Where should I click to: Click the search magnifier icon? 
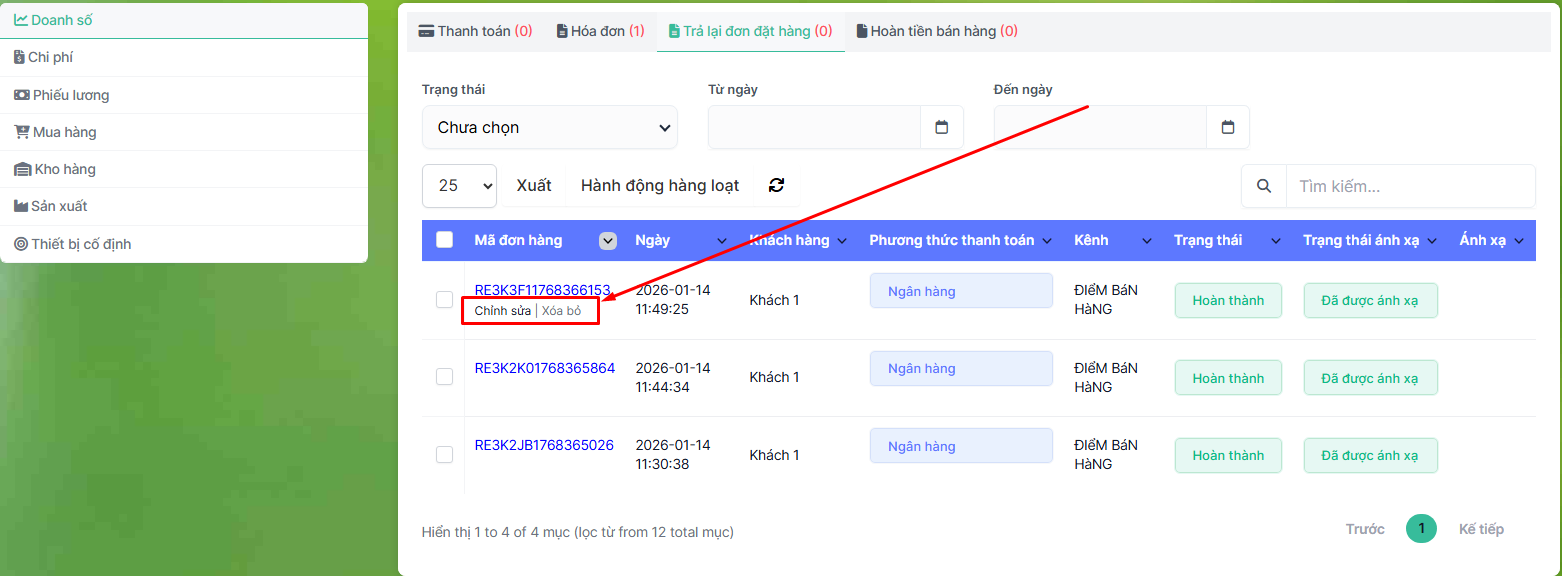1264,186
